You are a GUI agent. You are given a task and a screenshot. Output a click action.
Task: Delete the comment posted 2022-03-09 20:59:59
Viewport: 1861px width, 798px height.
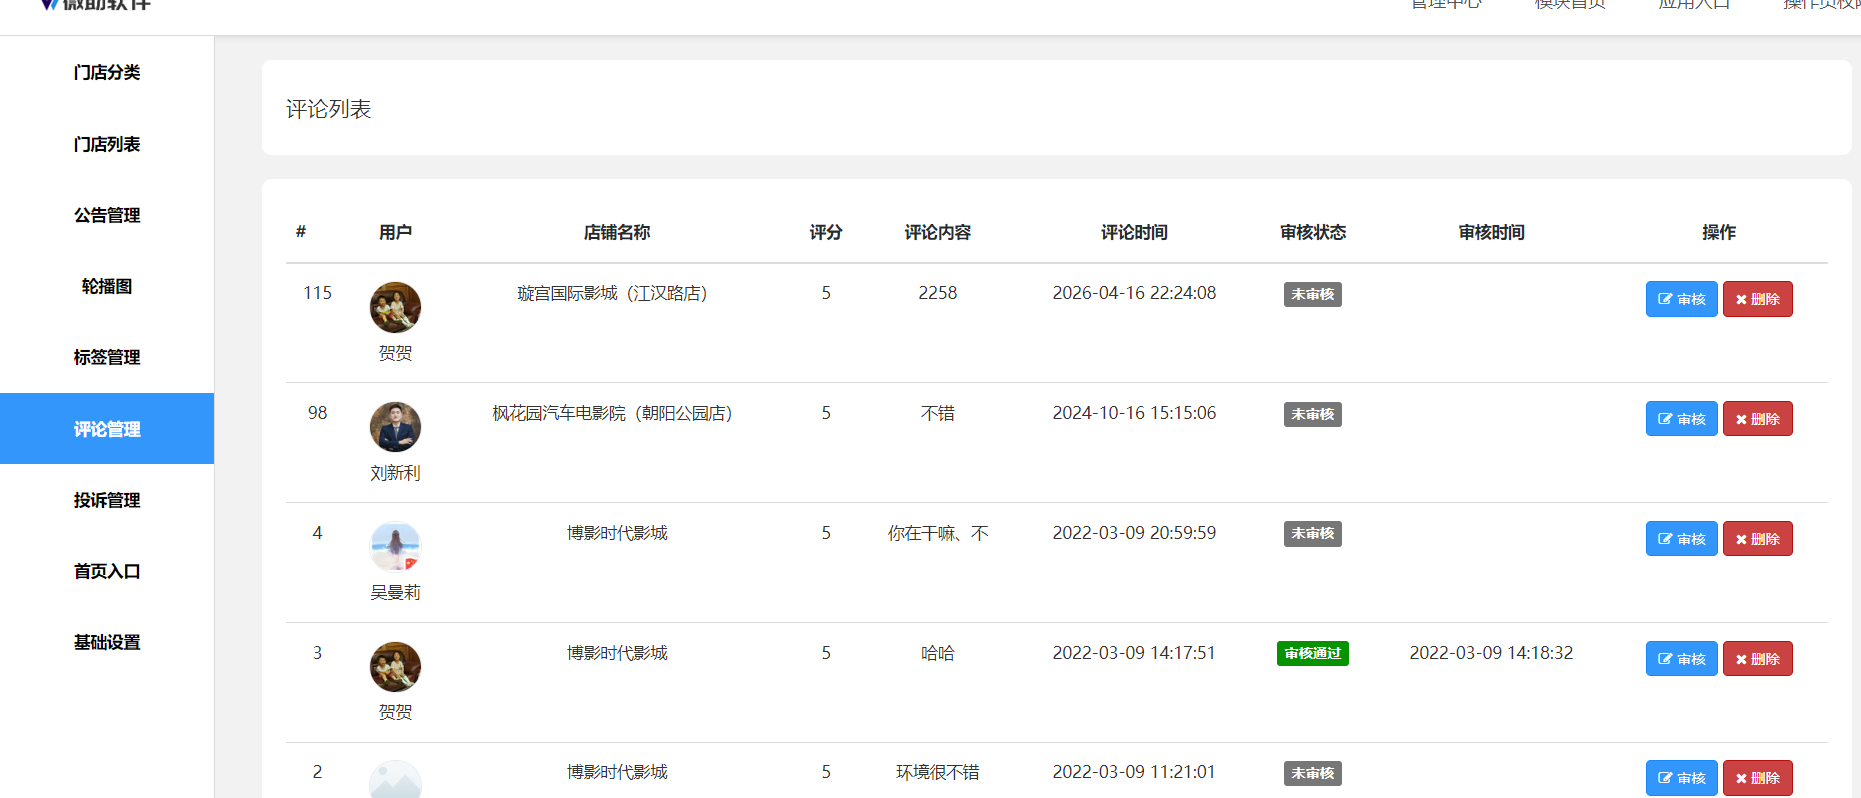1758,539
